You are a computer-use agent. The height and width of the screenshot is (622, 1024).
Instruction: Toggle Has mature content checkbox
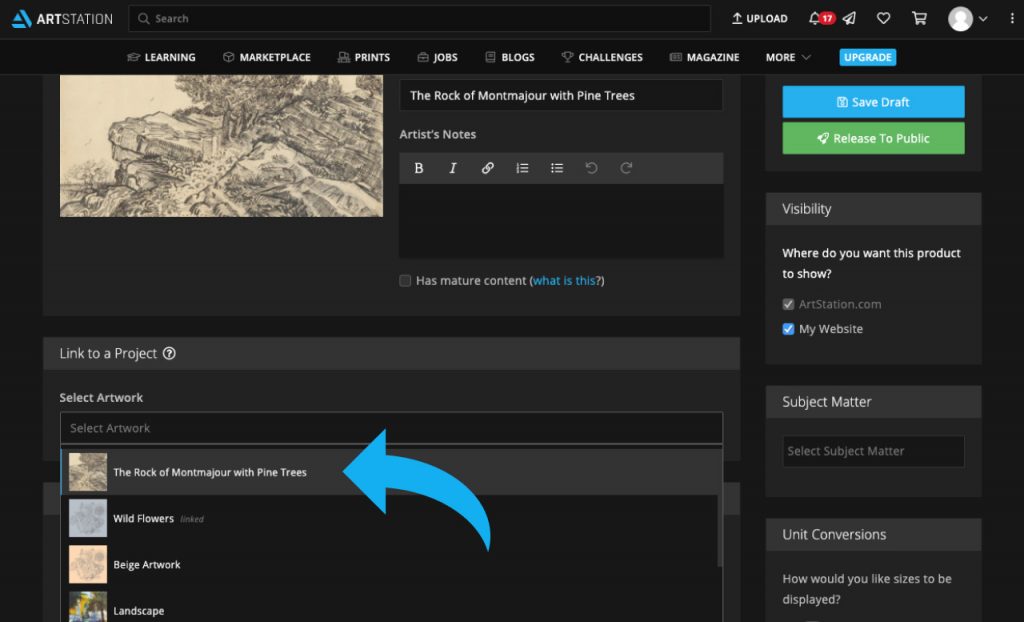pyautogui.click(x=405, y=280)
